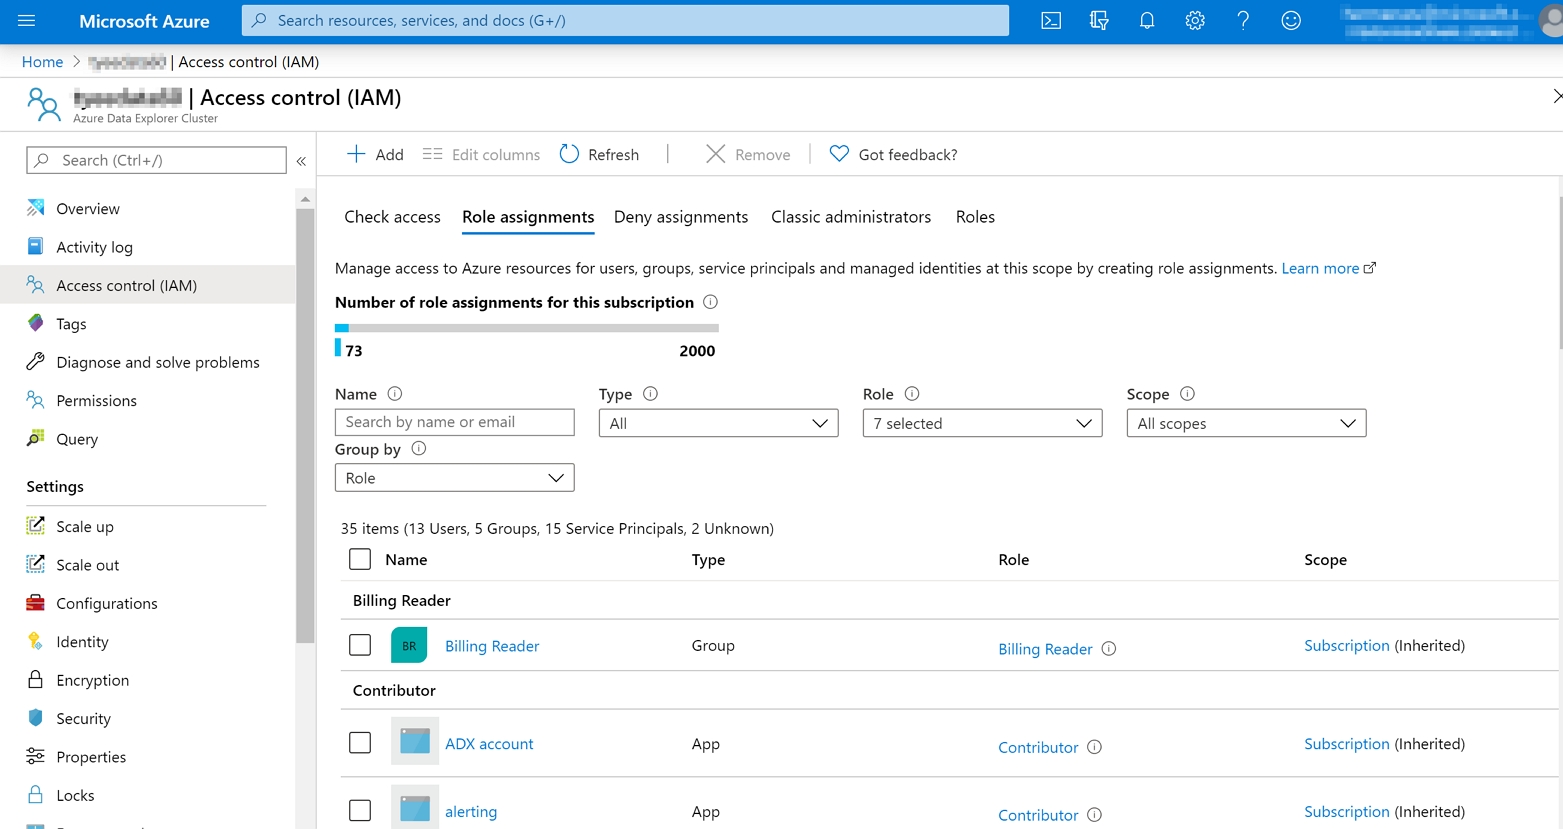
Task: Click the feedback smiley icon
Action: click(x=1291, y=20)
